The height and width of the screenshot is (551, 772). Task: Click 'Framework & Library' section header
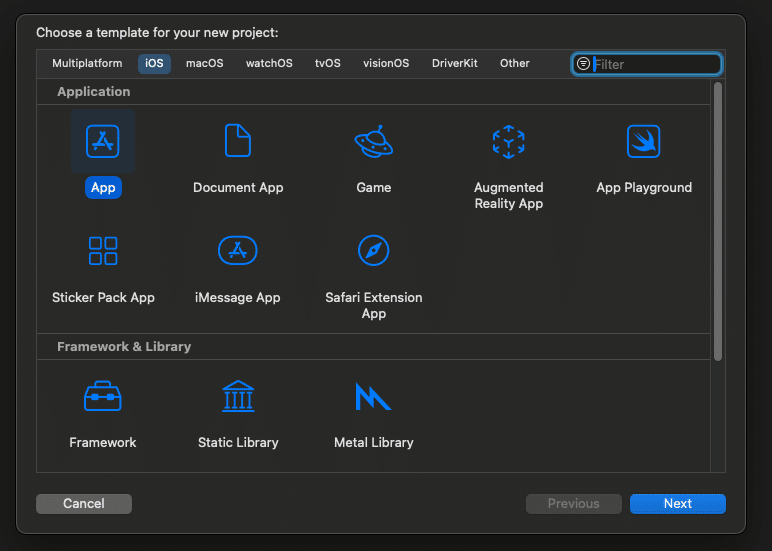pos(124,347)
